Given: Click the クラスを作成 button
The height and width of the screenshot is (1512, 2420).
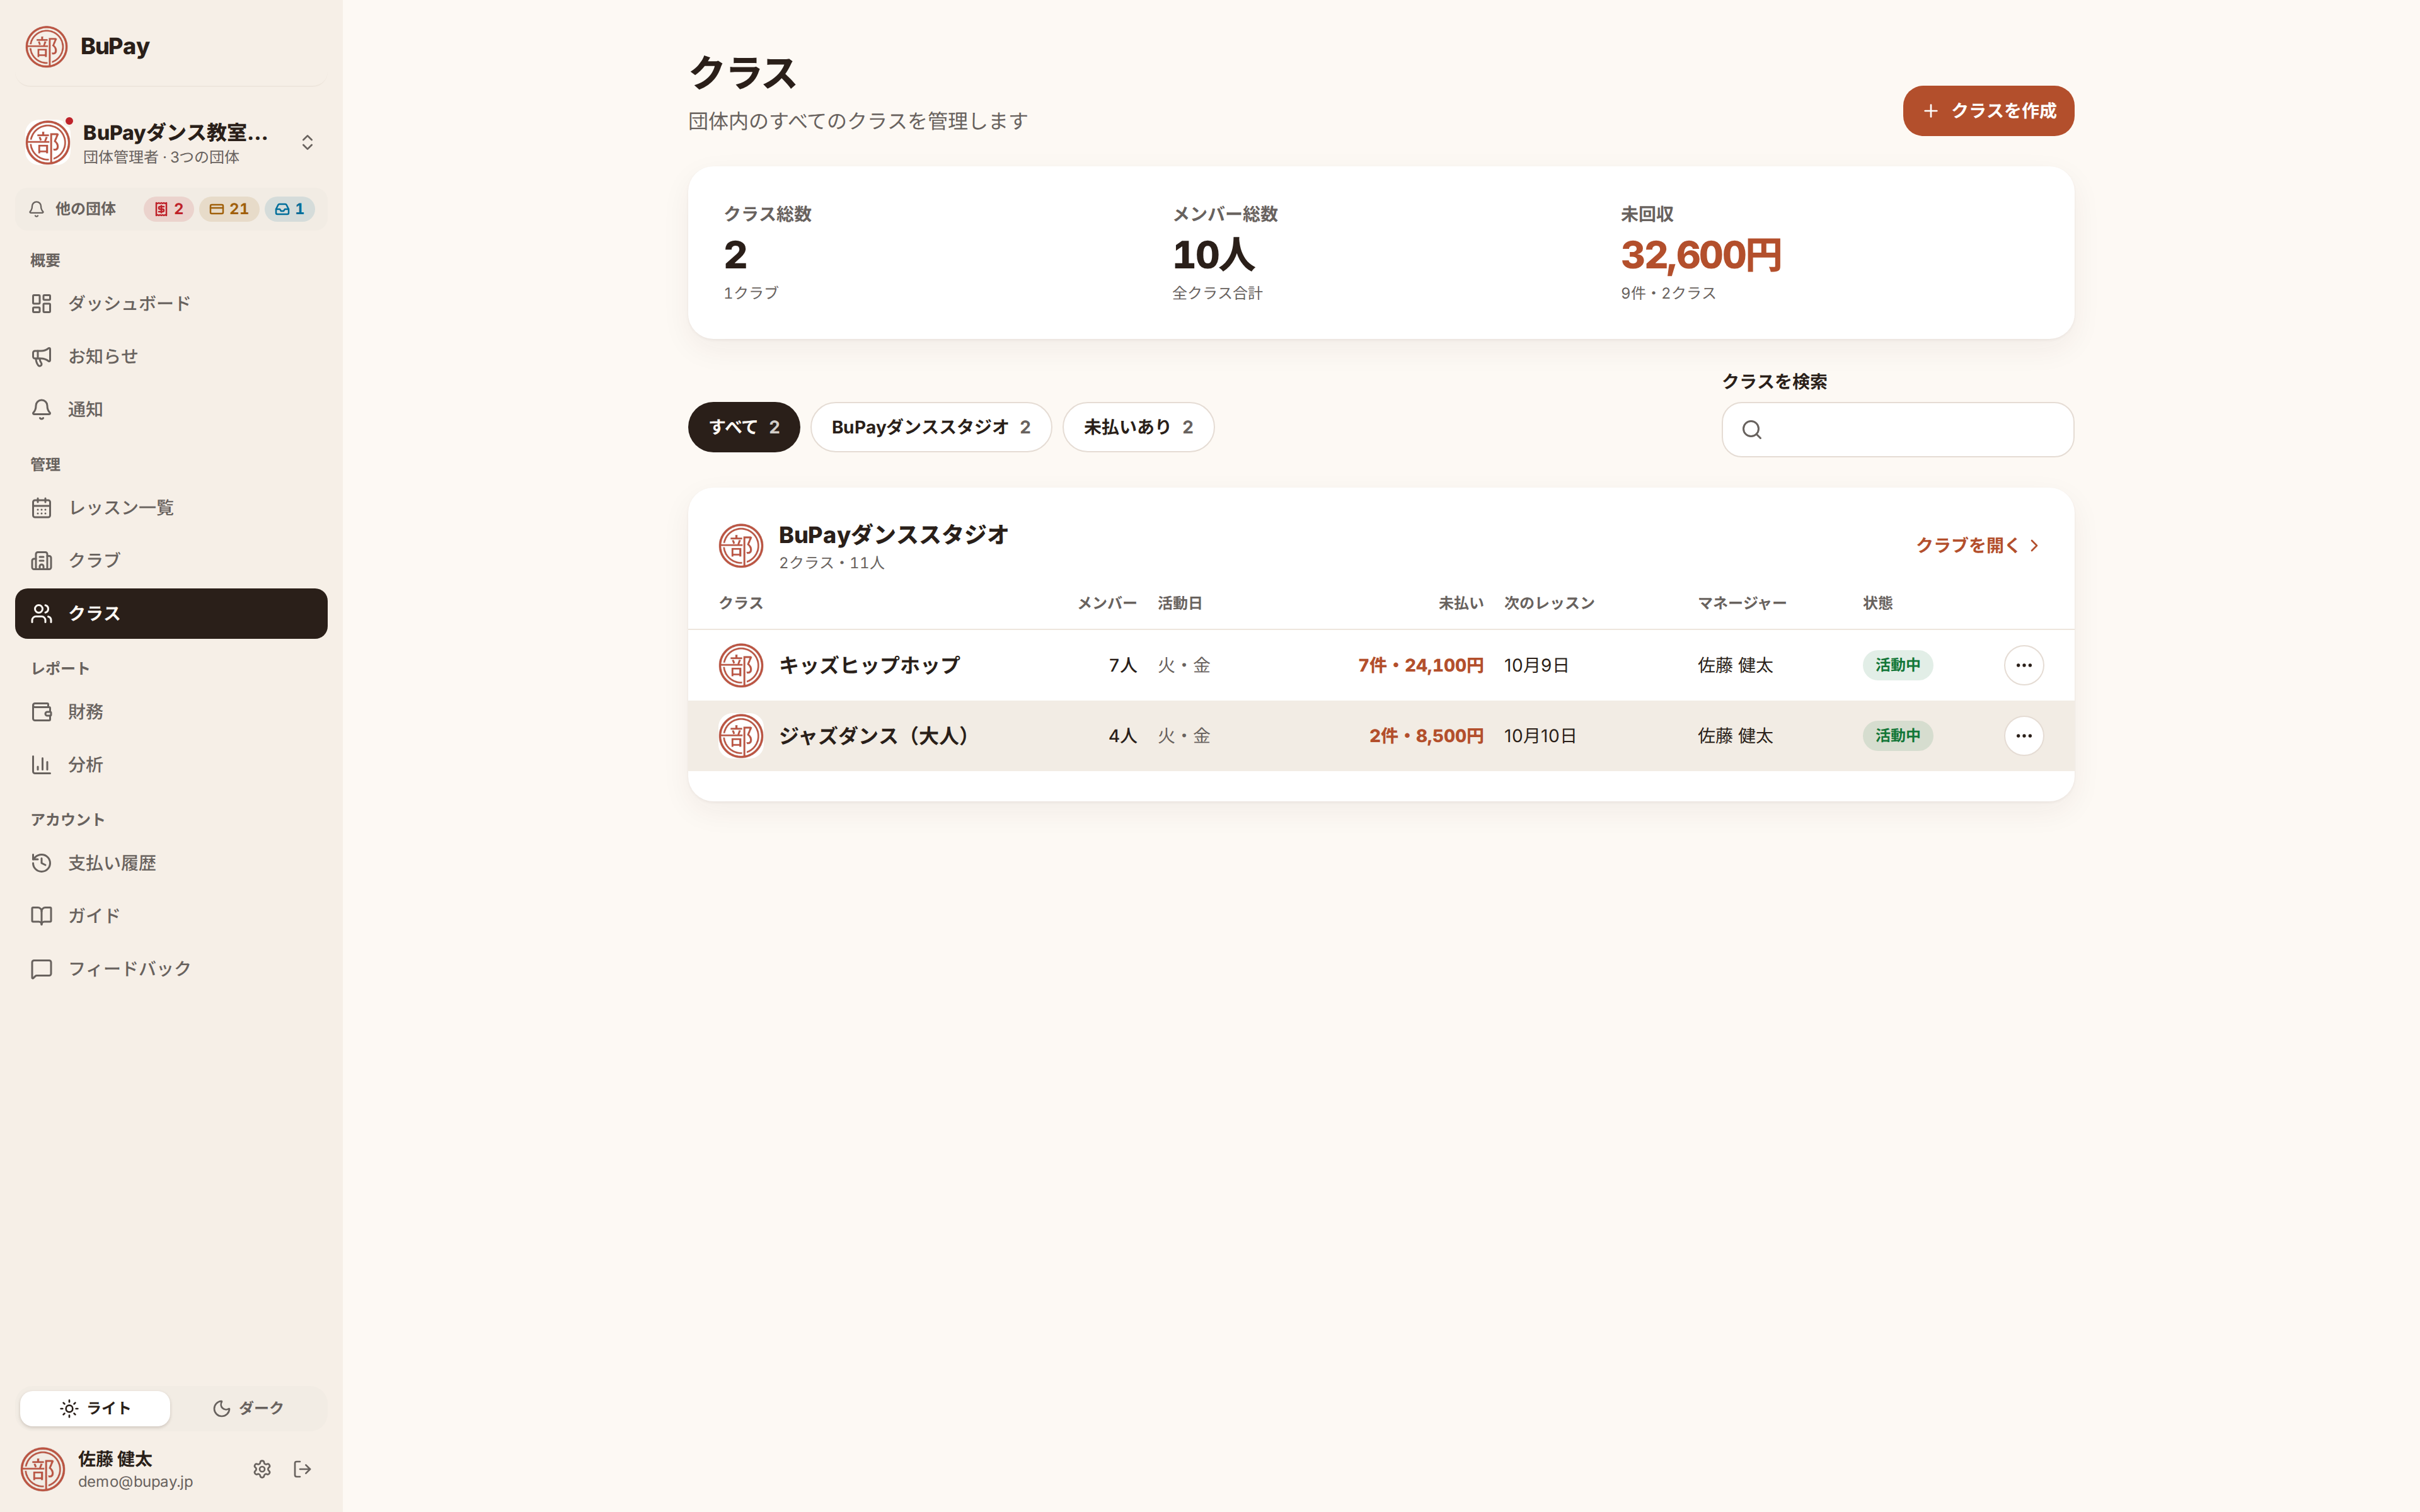Looking at the screenshot, I should (1988, 111).
